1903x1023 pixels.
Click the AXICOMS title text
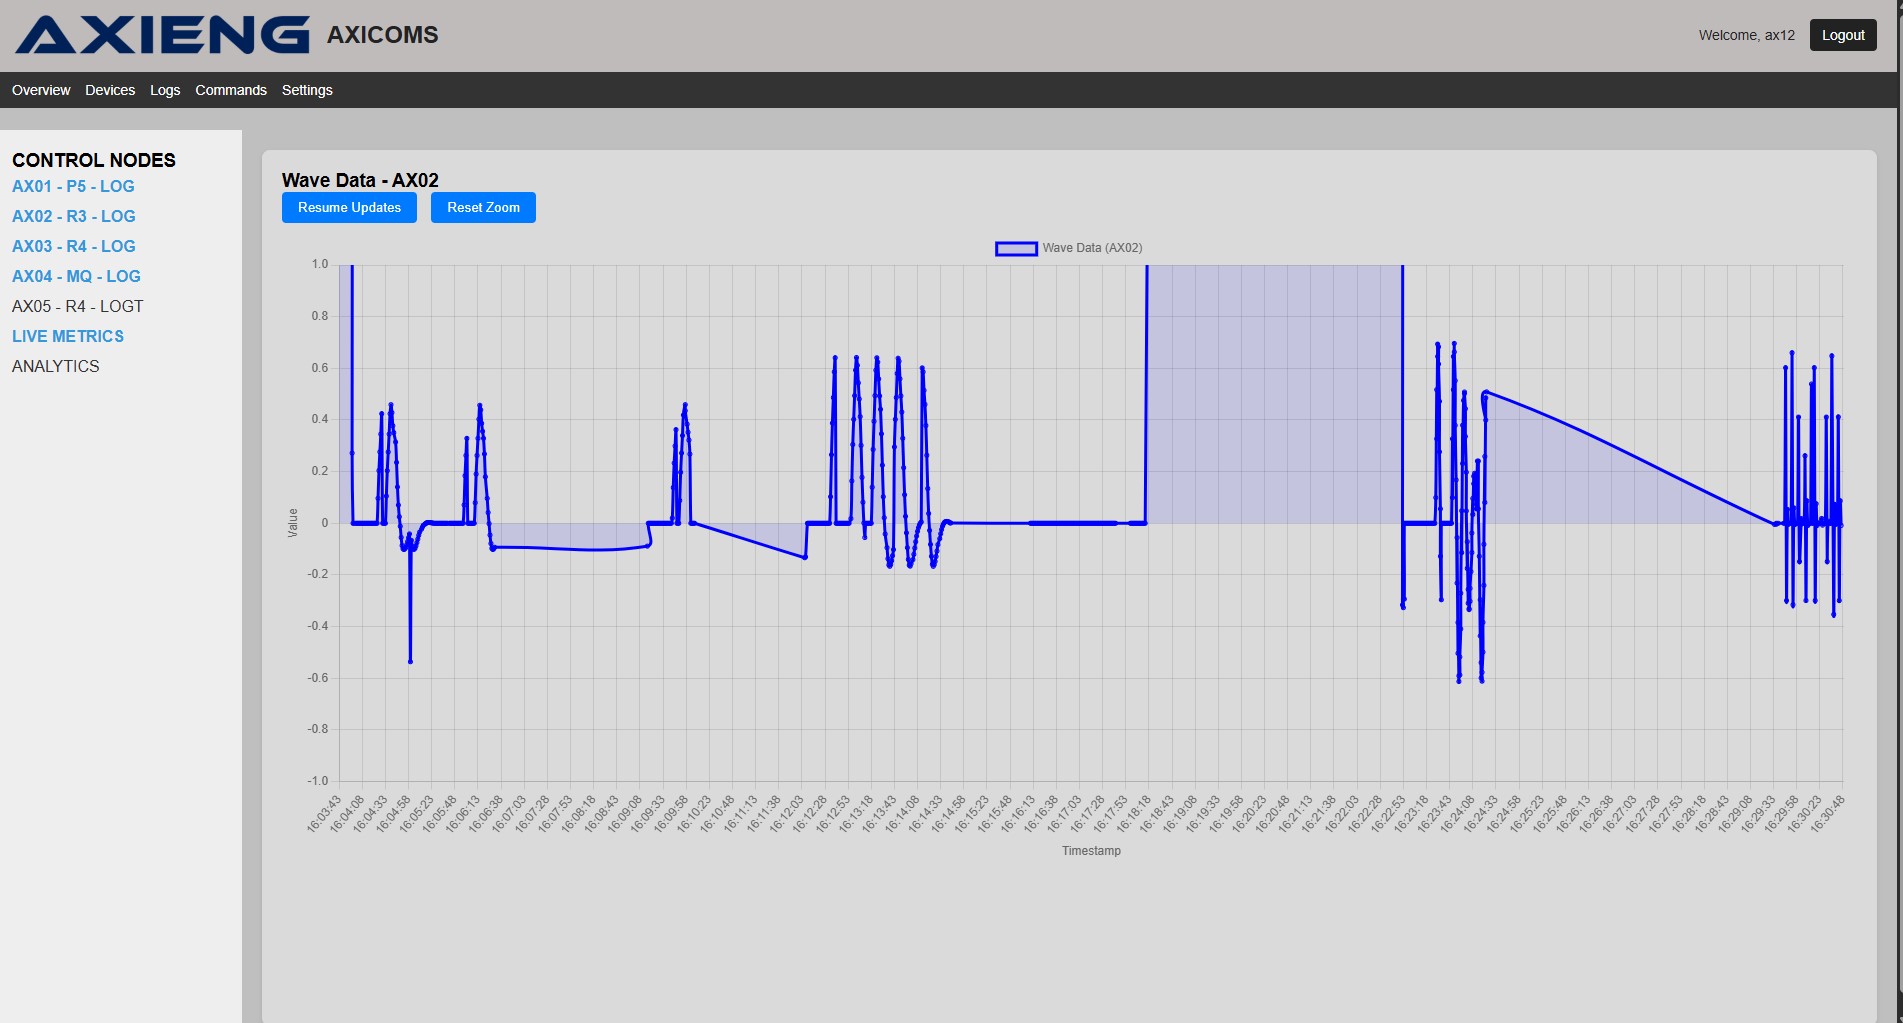point(383,34)
